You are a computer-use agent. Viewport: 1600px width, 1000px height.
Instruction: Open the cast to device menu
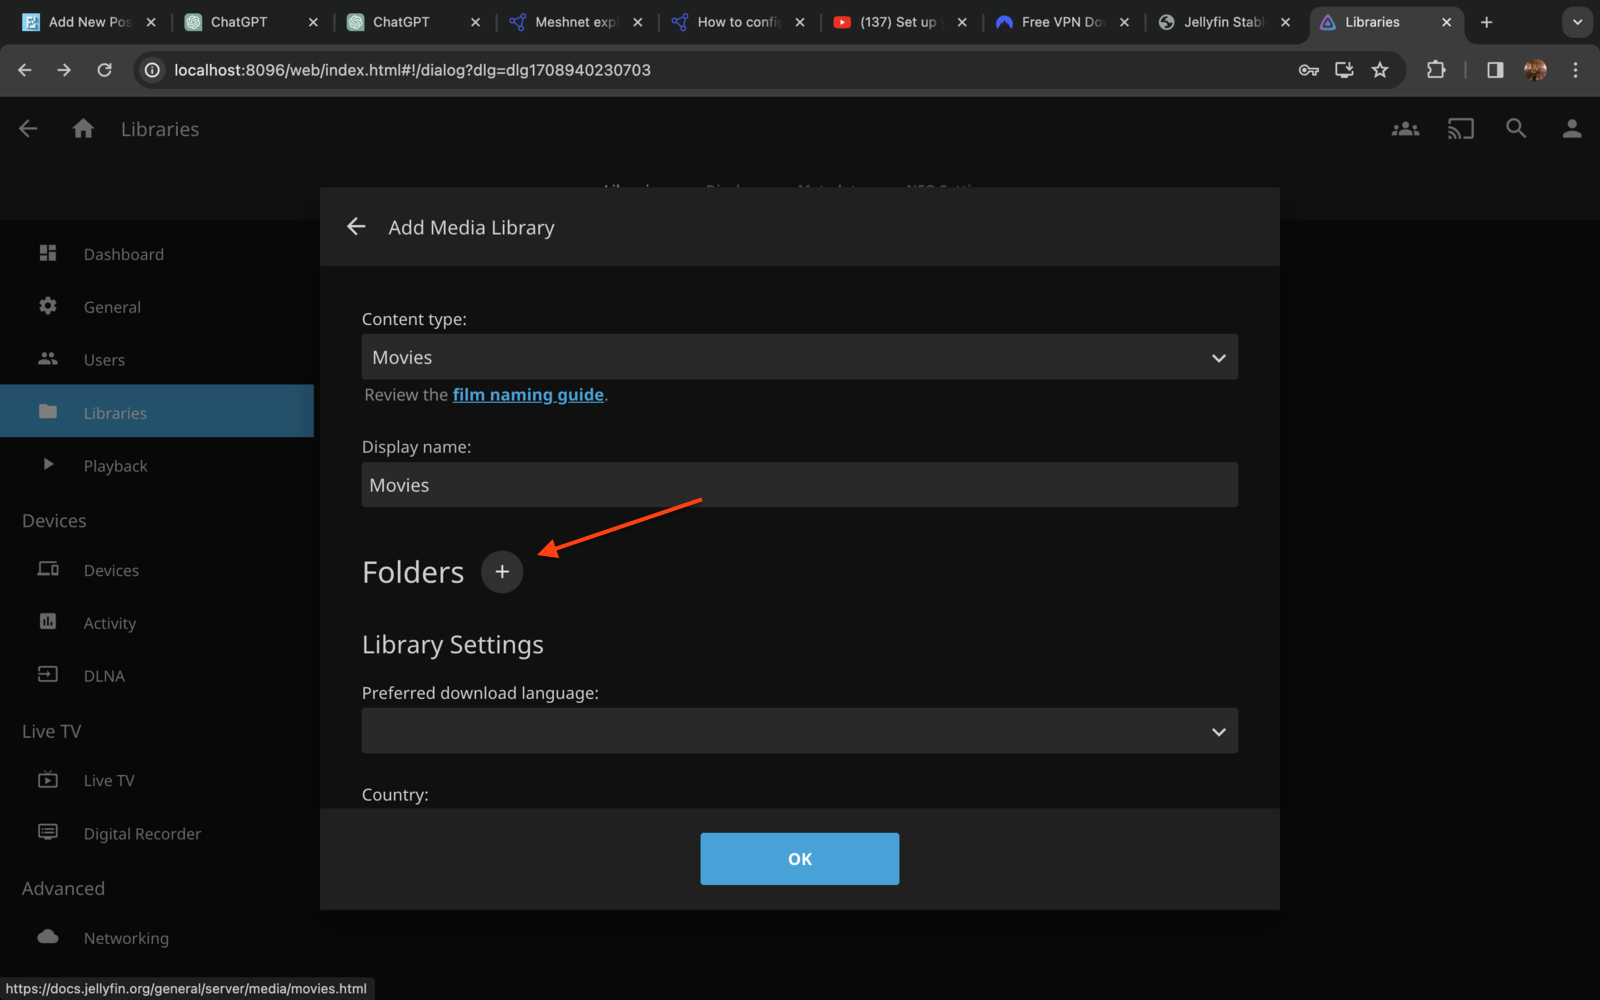(1460, 128)
